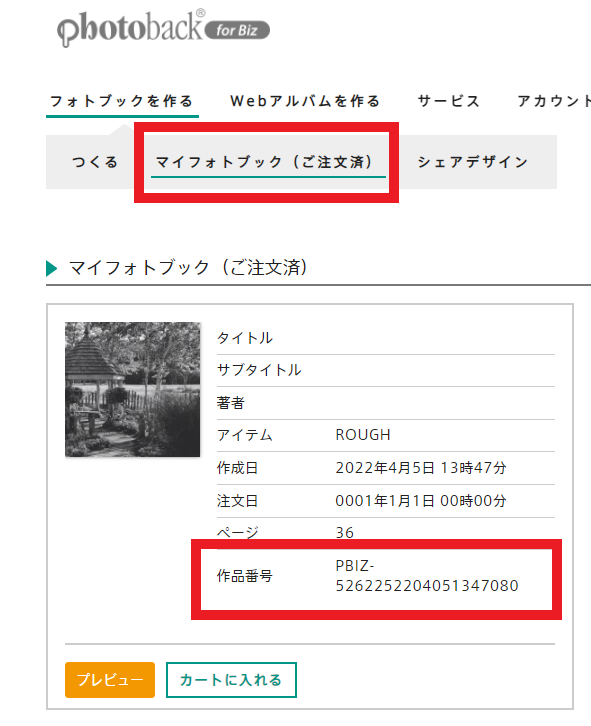Open the Webアルバムを作る menu
The width and height of the screenshot is (591, 726).
coord(305,101)
